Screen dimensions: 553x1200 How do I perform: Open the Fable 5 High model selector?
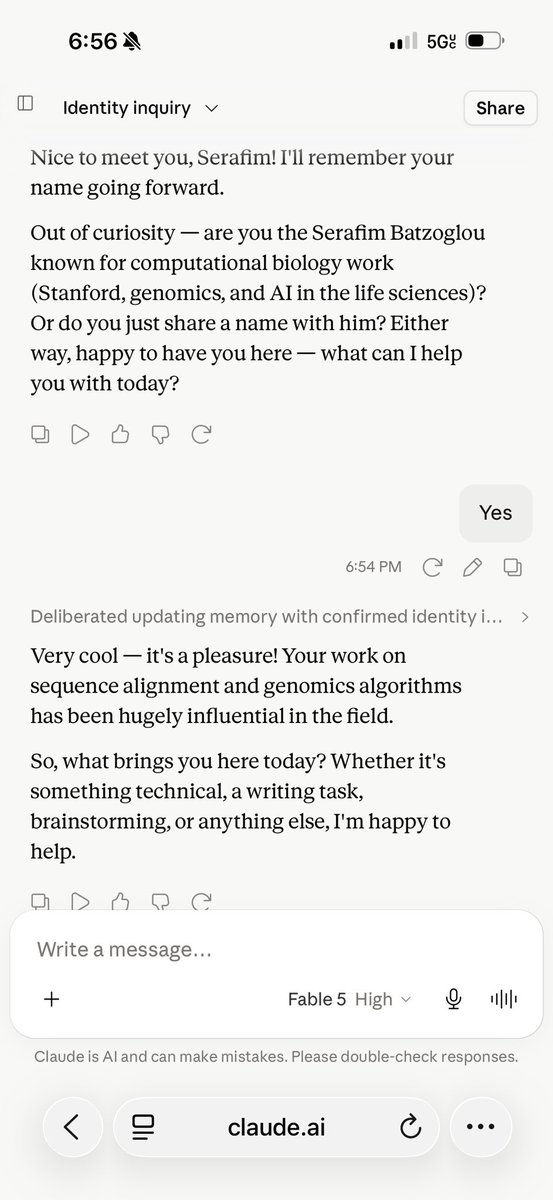click(x=349, y=999)
